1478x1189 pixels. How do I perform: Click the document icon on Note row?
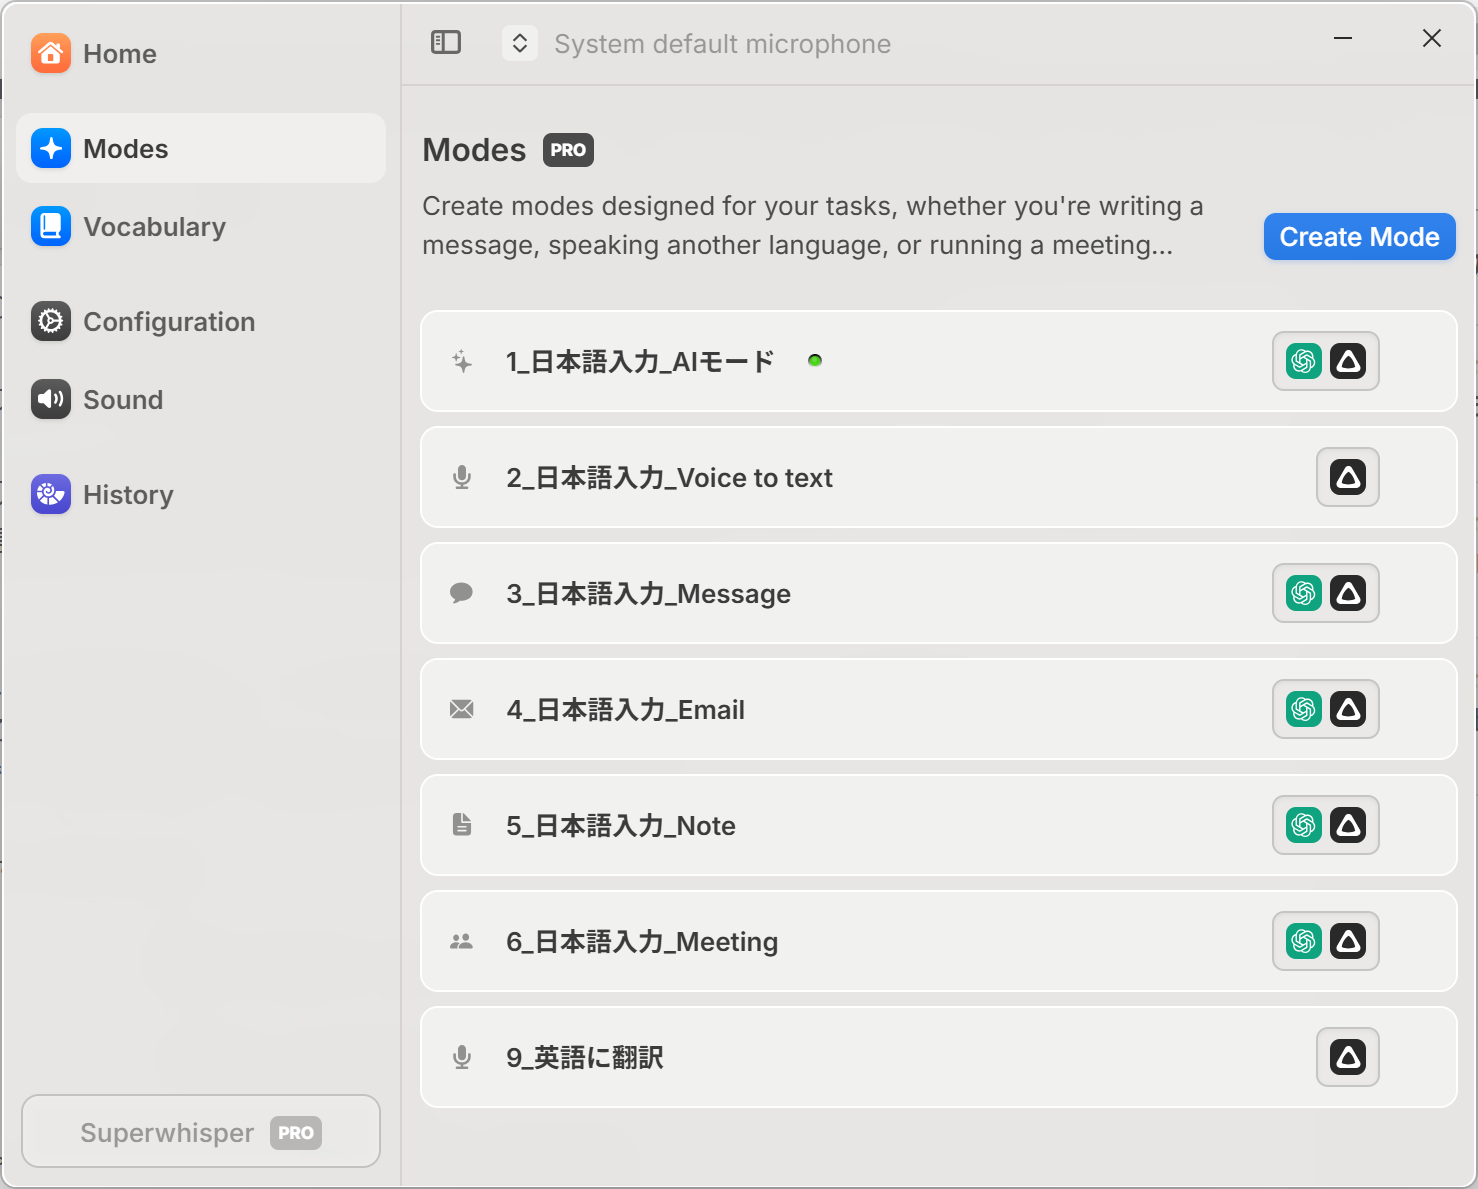tap(462, 825)
